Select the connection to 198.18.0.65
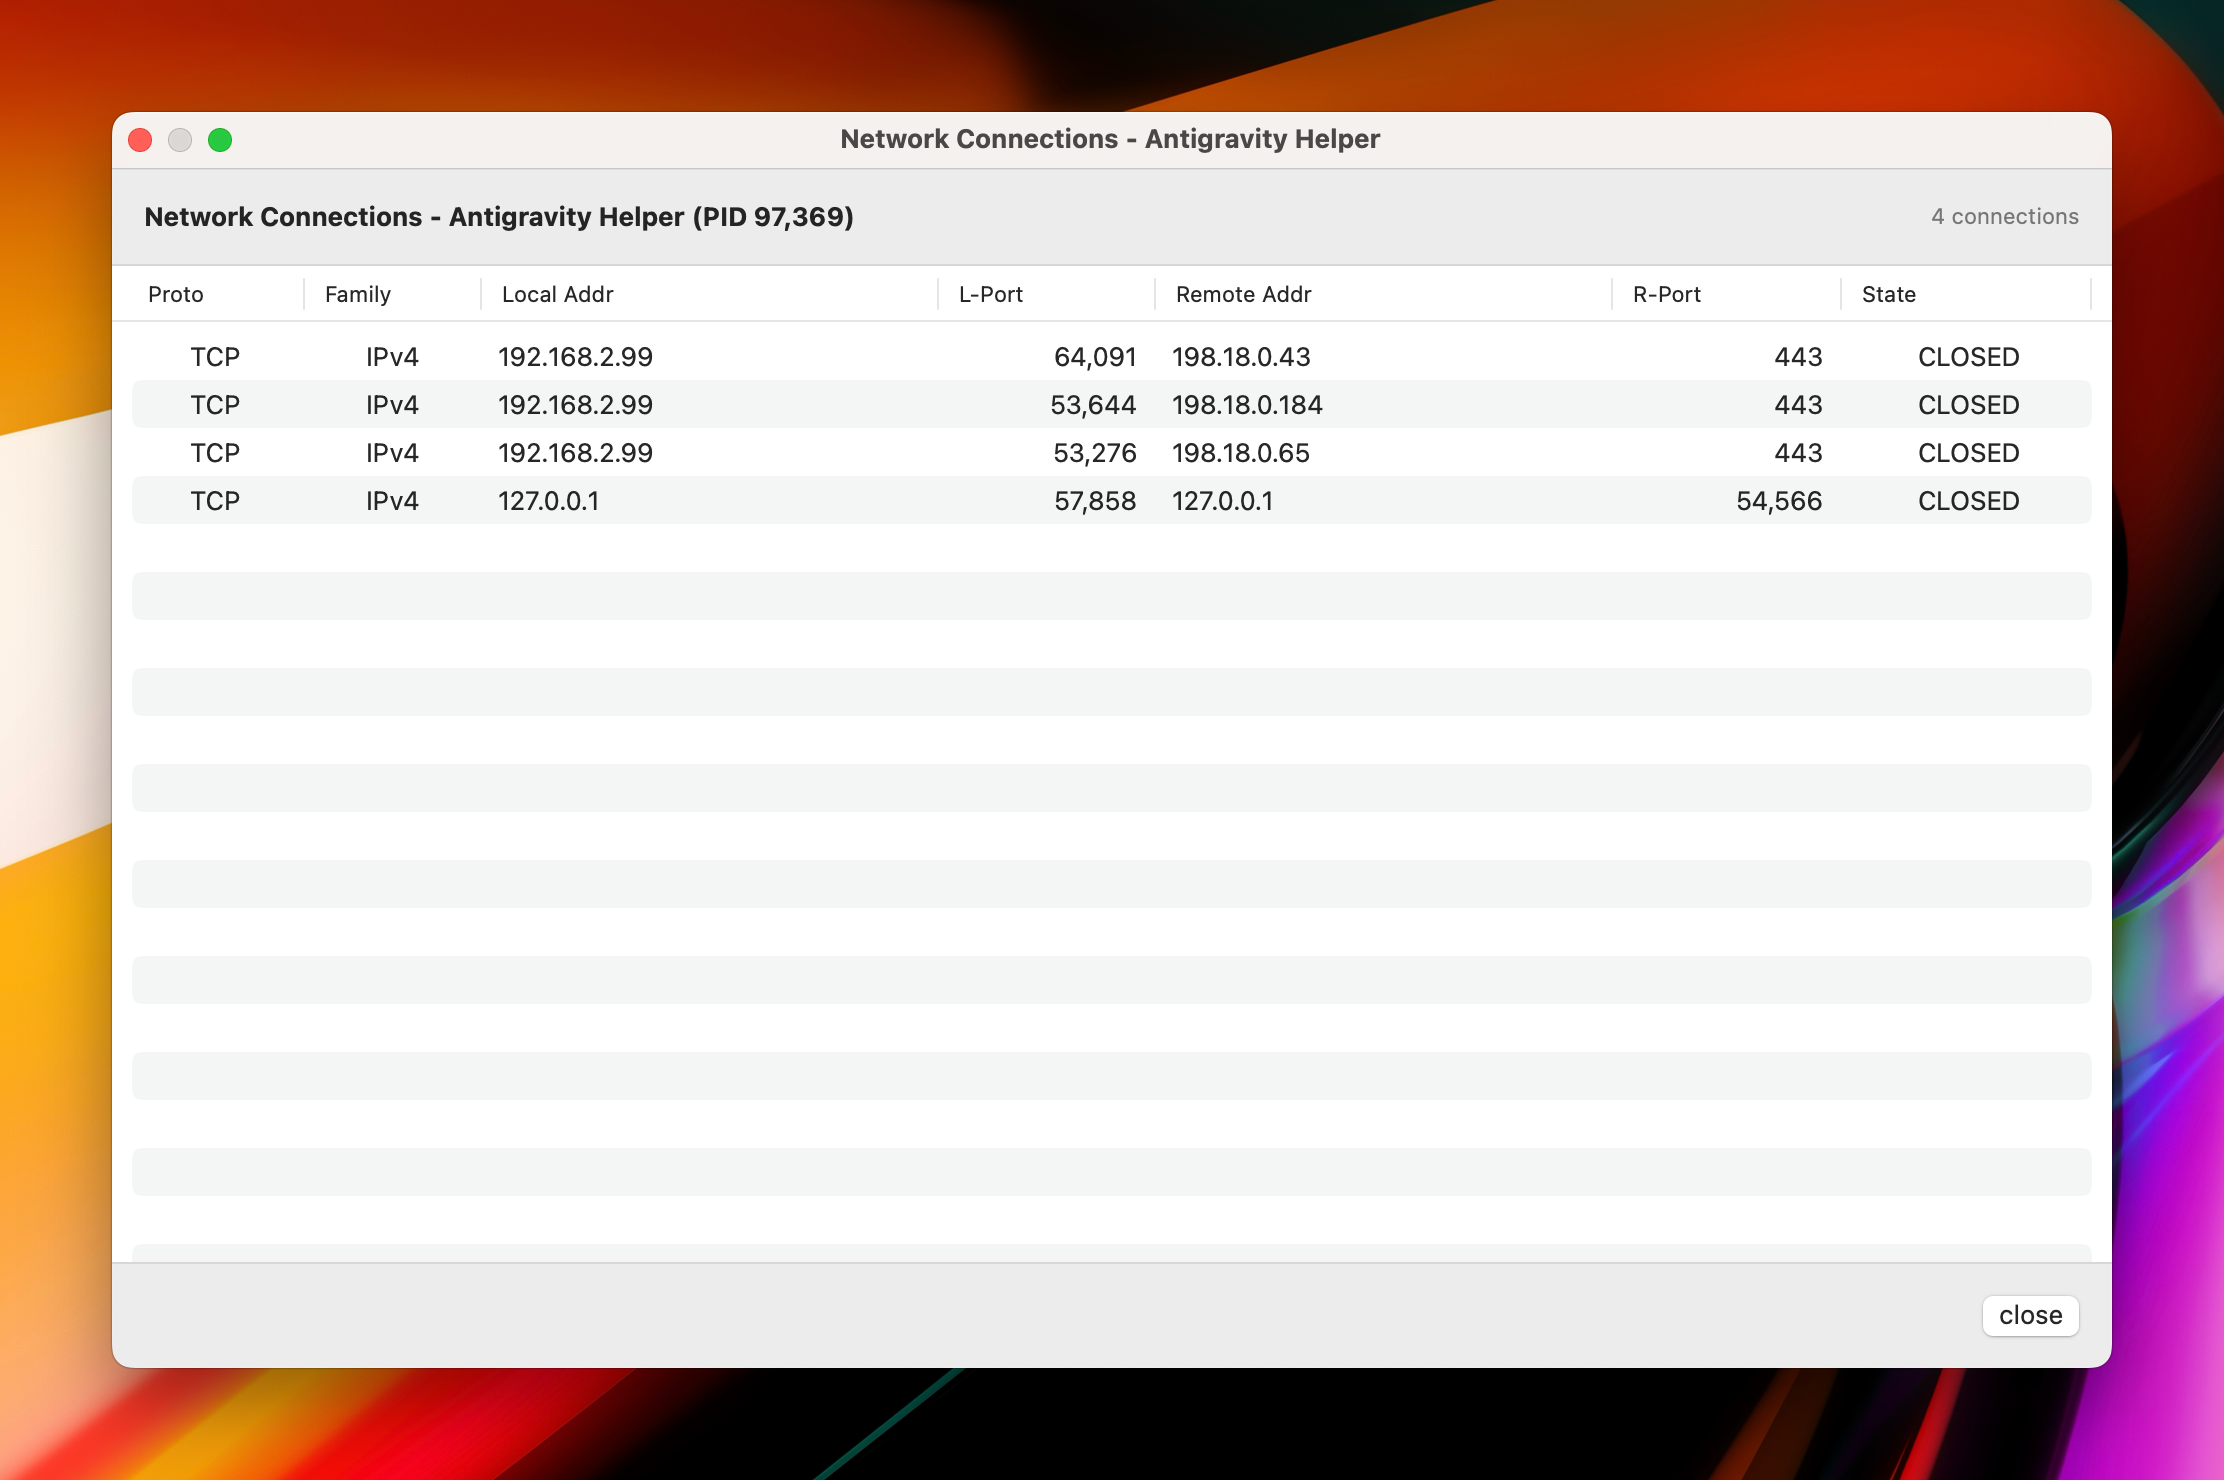 1240,453
